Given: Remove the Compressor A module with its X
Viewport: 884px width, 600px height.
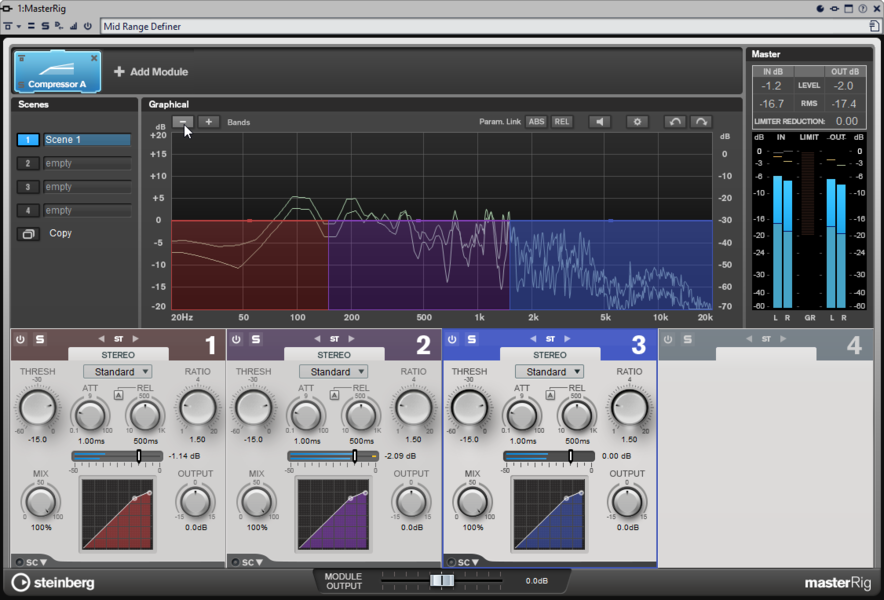Looking at the screenshot, I should [94, 58].
